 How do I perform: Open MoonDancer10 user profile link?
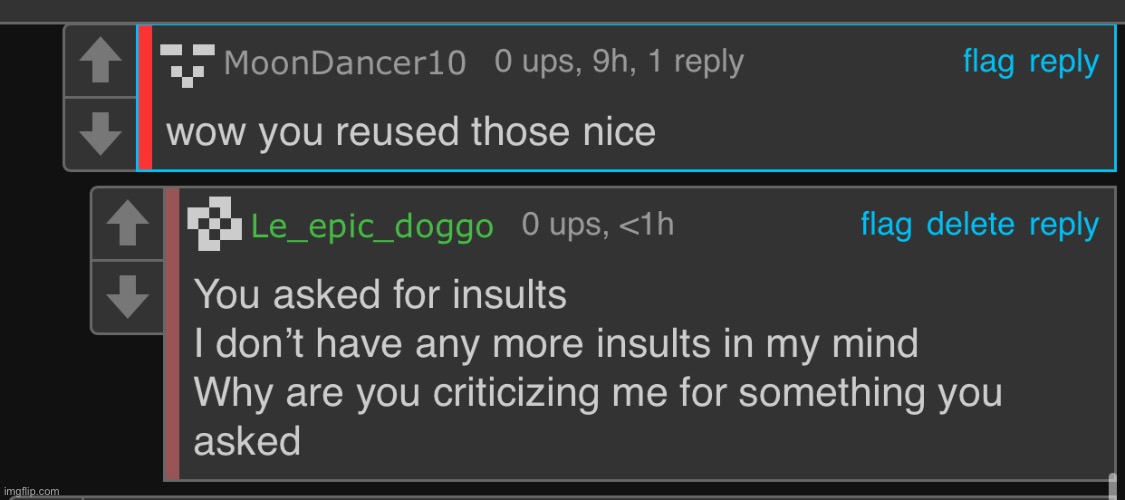tap(345, 64)
